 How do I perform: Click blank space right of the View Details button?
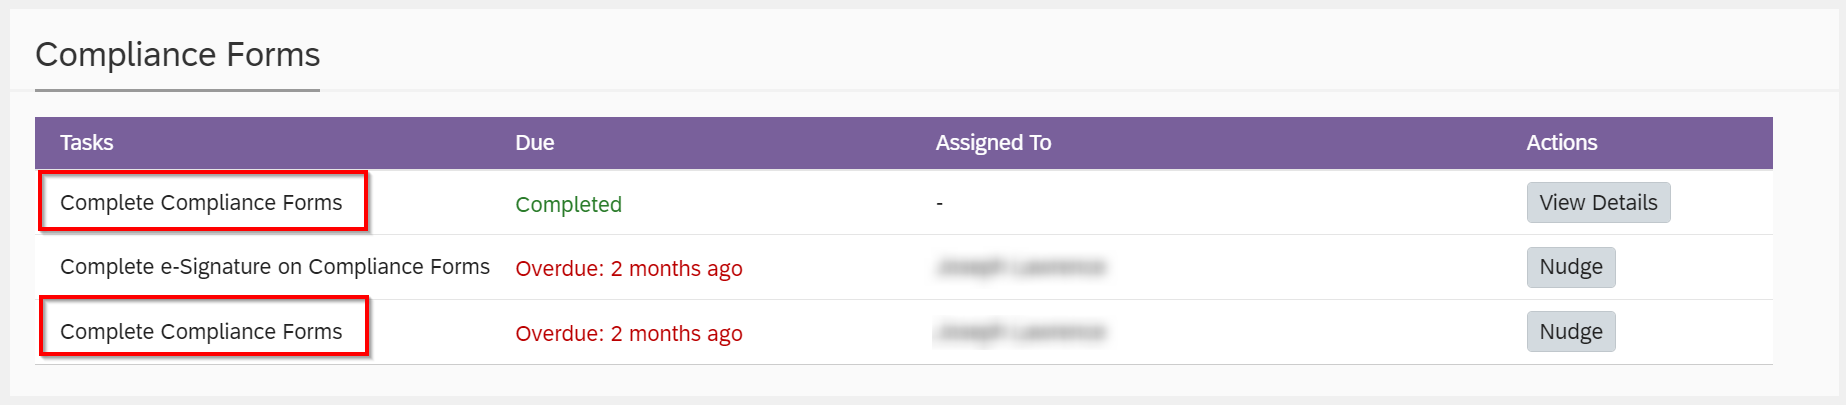coord(1720,203)
